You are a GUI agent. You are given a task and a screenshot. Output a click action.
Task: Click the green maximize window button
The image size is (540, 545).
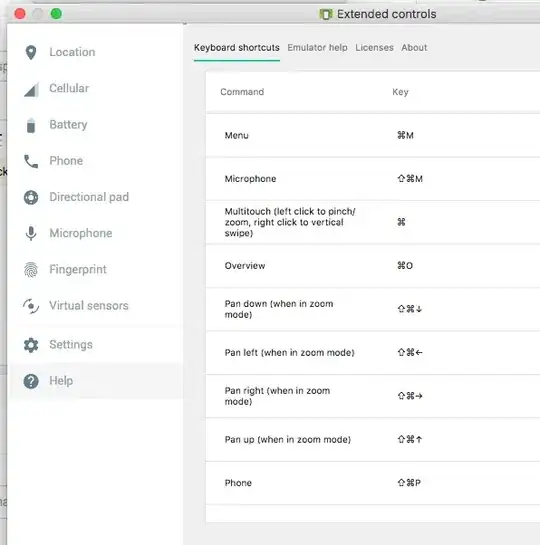[56, 14]
